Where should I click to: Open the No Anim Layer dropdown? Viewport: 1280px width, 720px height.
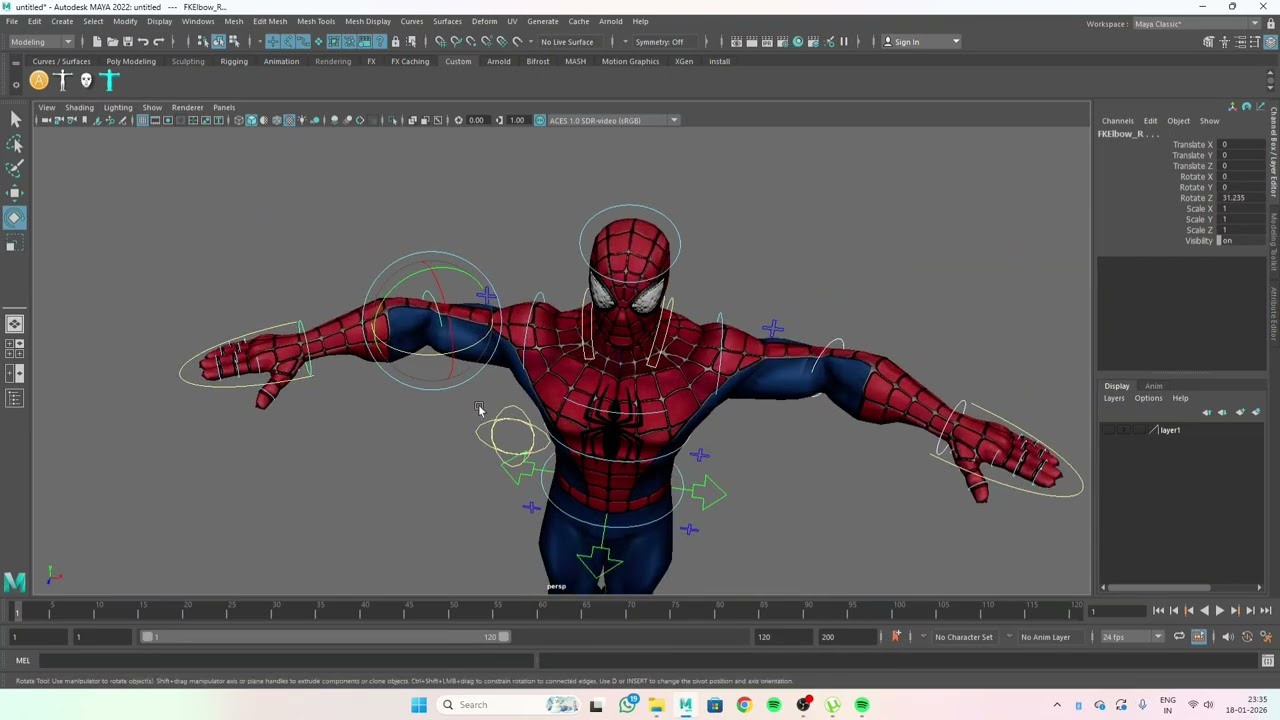tap(1049, 637)
